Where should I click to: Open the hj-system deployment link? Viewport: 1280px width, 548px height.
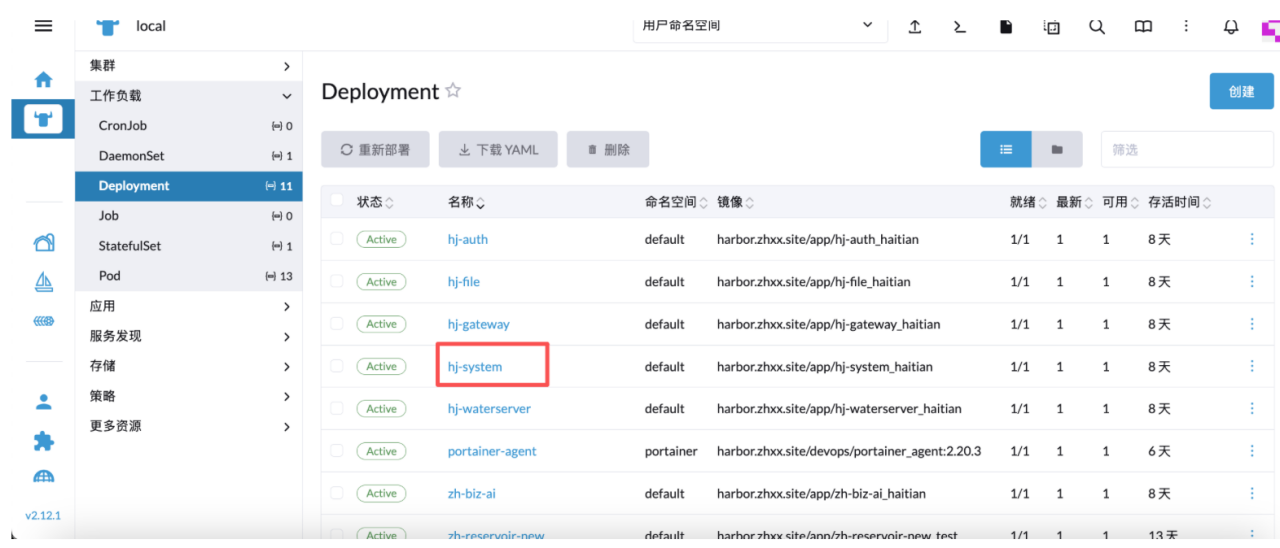tap(475, 367)
